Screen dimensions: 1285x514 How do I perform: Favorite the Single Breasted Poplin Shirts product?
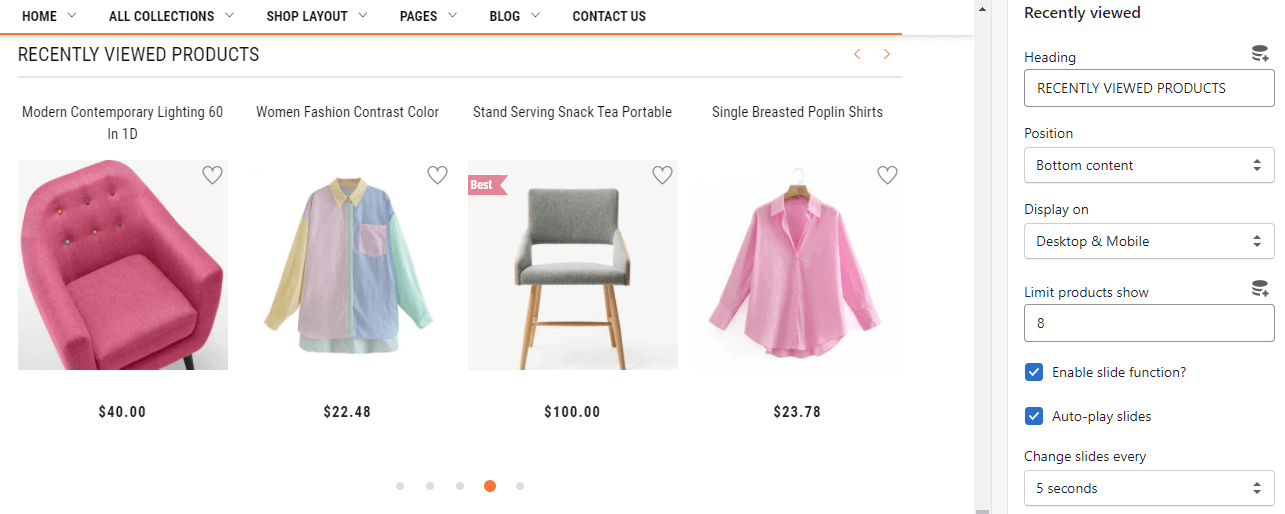click(887, 175)
